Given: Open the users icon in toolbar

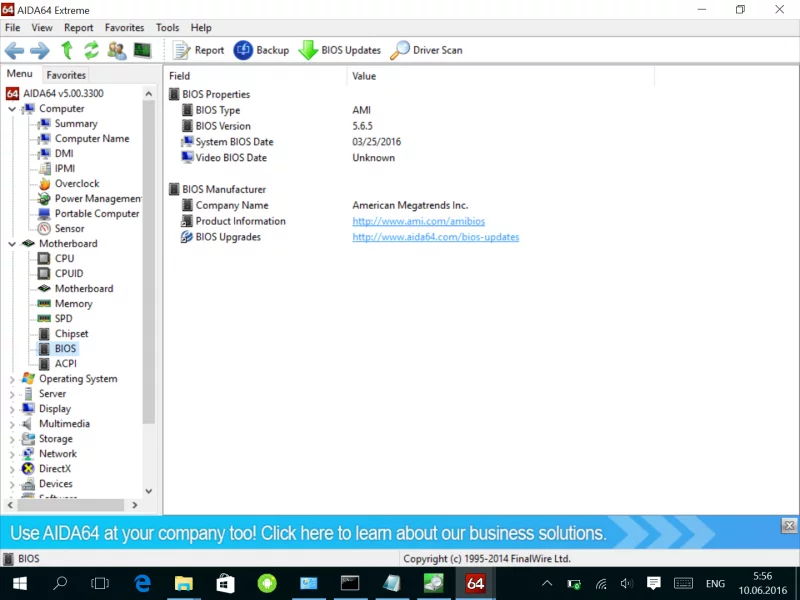Looking at the screenshot, I should (x=117, y=51).
